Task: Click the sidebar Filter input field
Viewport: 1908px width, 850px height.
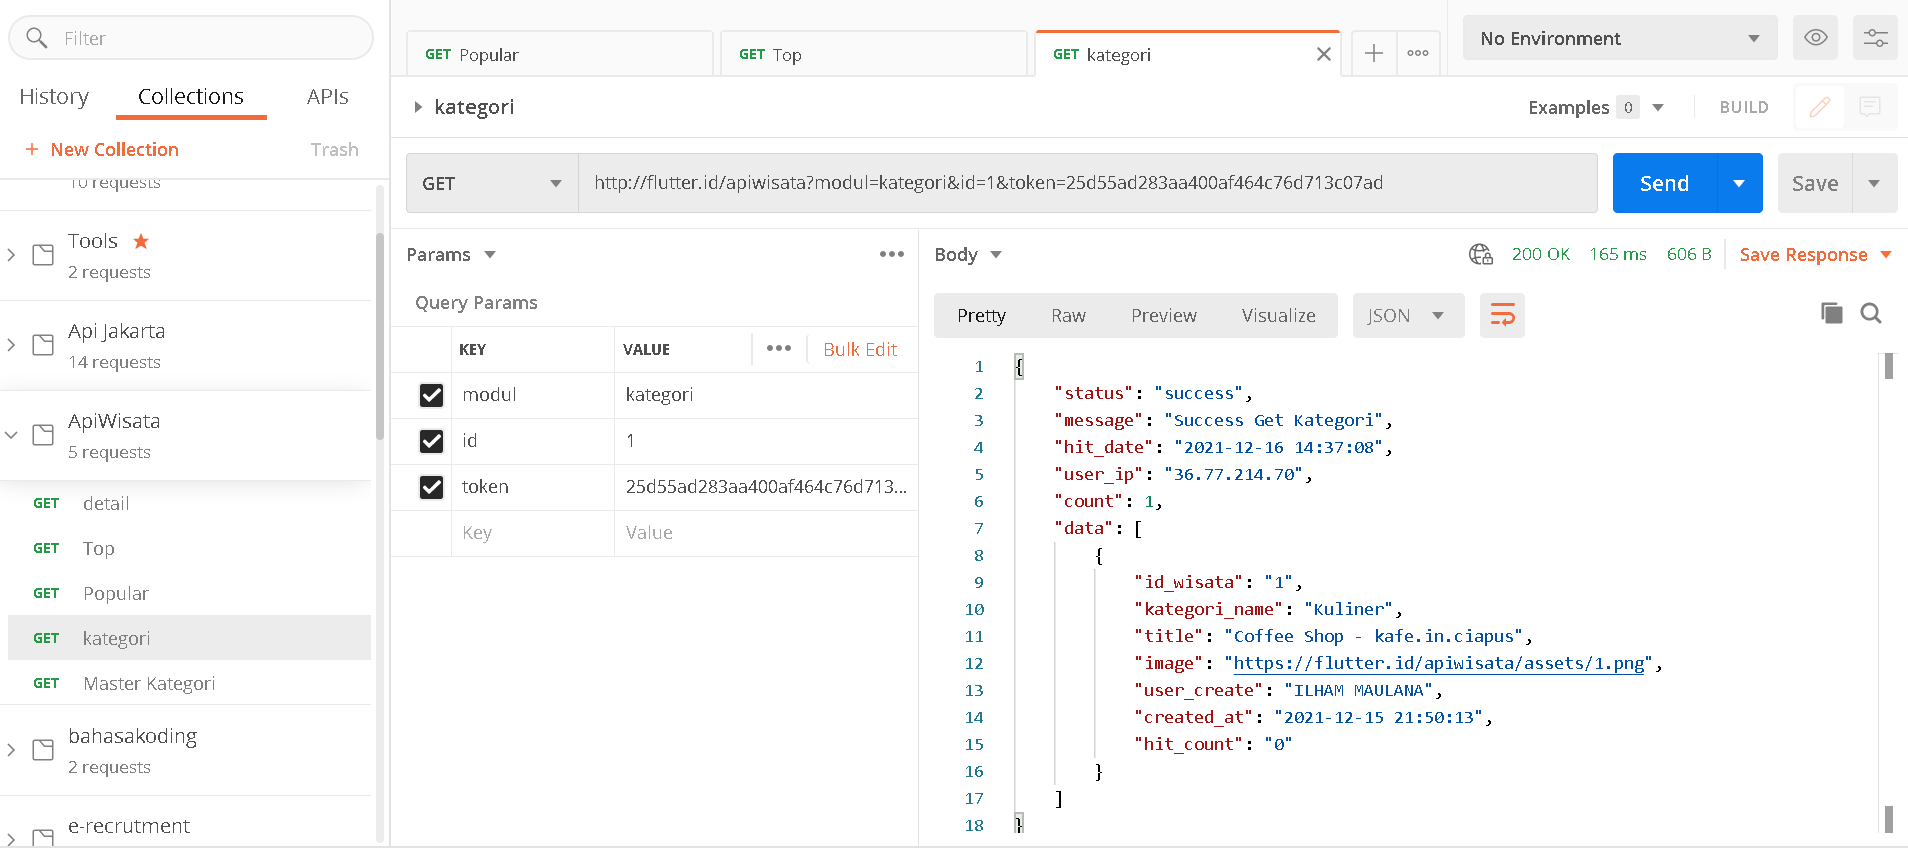Action: point(191,38)
